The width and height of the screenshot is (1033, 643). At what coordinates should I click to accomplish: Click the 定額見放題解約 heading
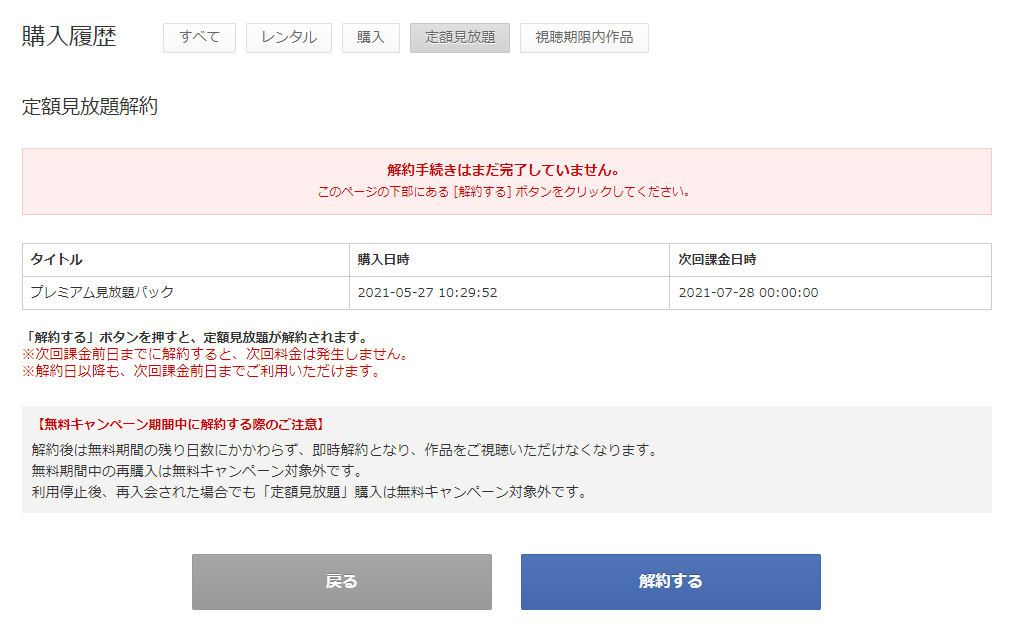coord(90,106)
